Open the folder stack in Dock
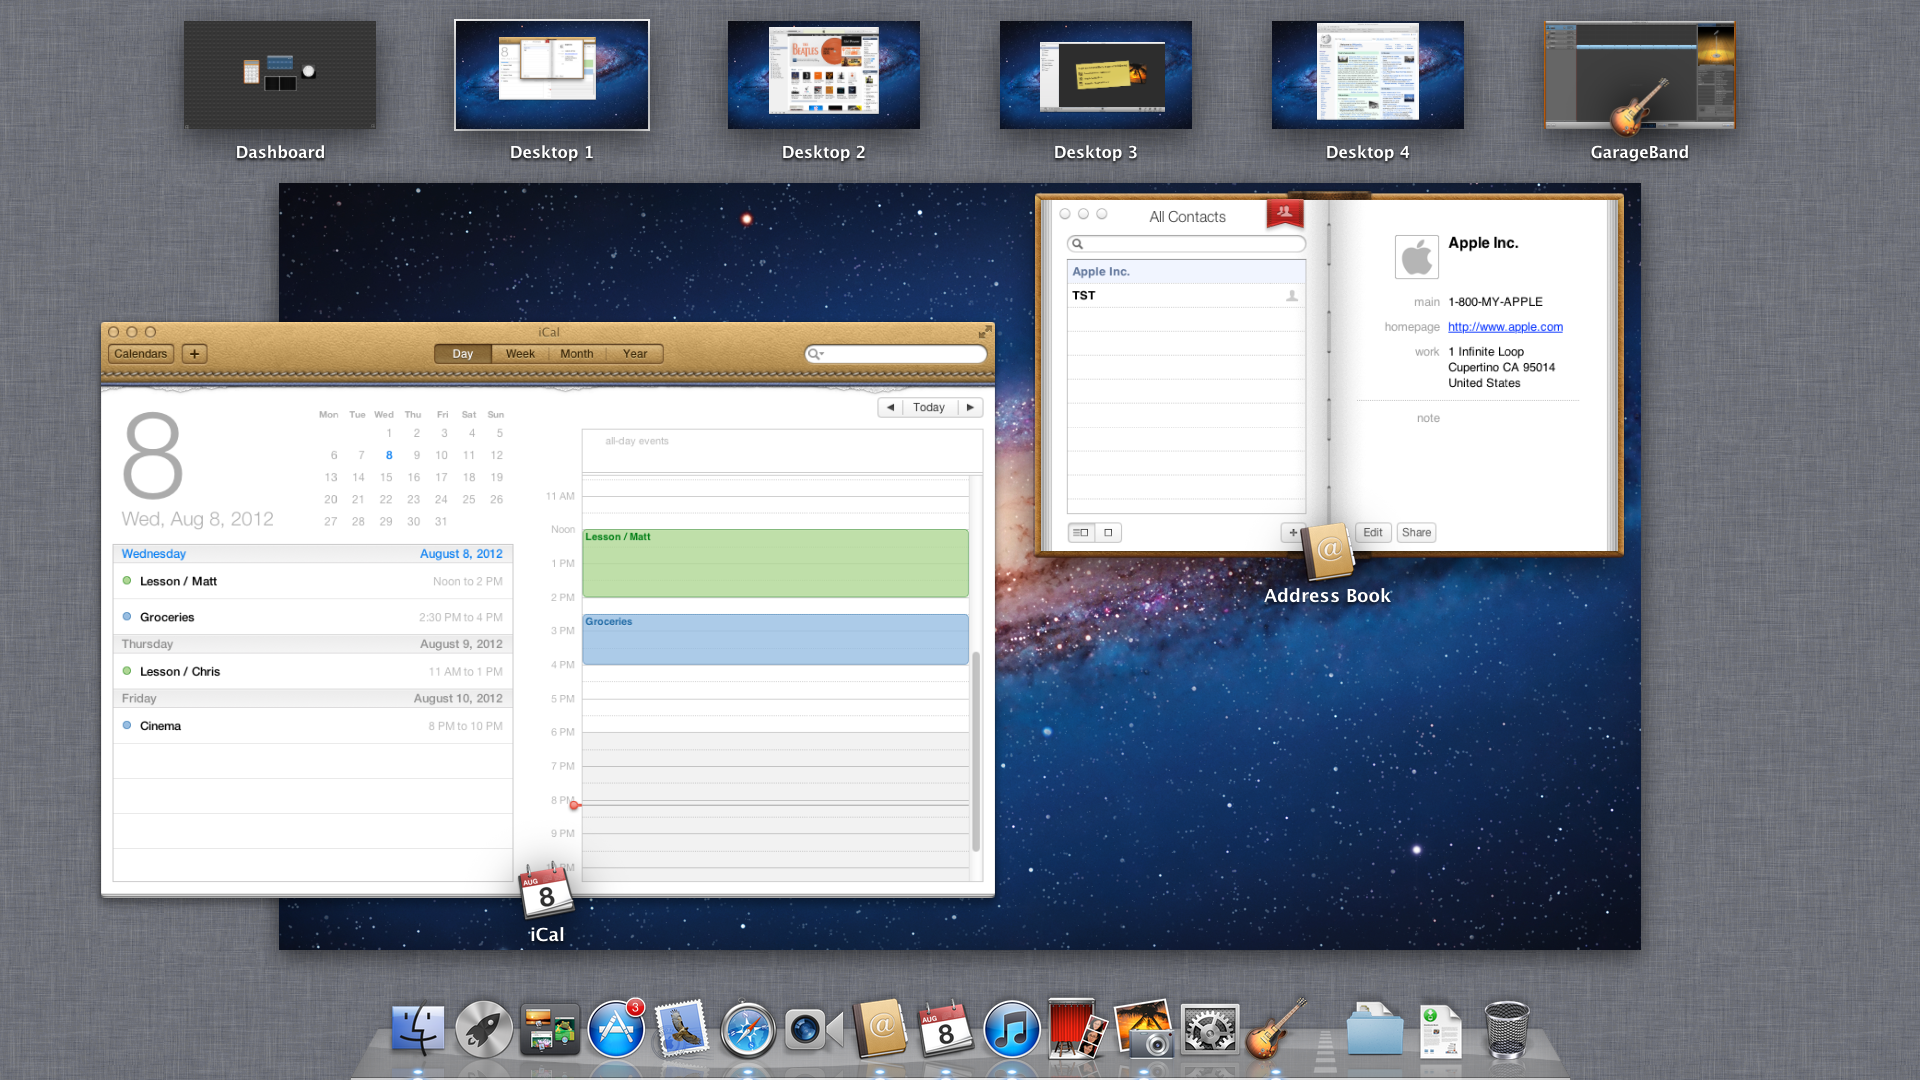 (1375, 1029)
